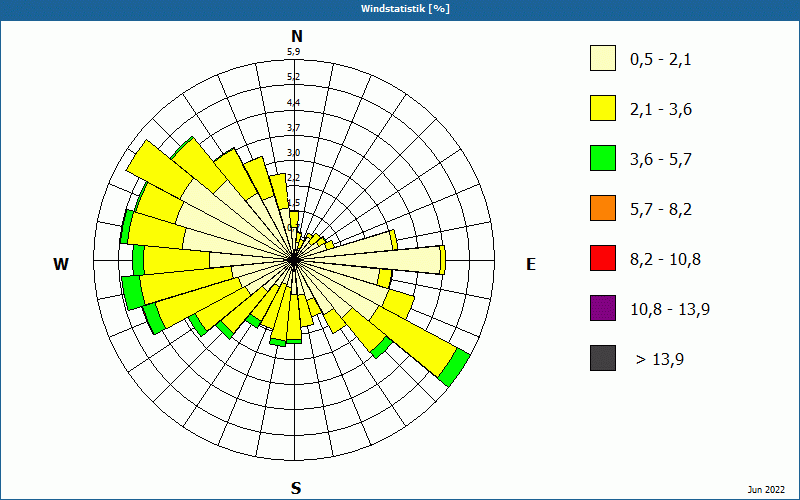Click the center point of the wind rose
This screenshot has height=500, width=800.
(x=294, y=260)
